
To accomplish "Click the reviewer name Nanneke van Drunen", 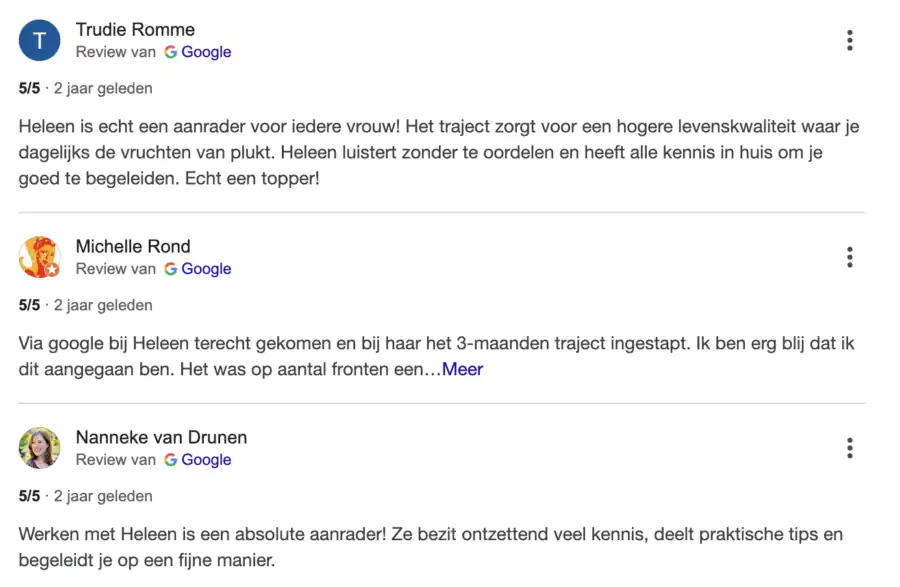I will [161, 437].
